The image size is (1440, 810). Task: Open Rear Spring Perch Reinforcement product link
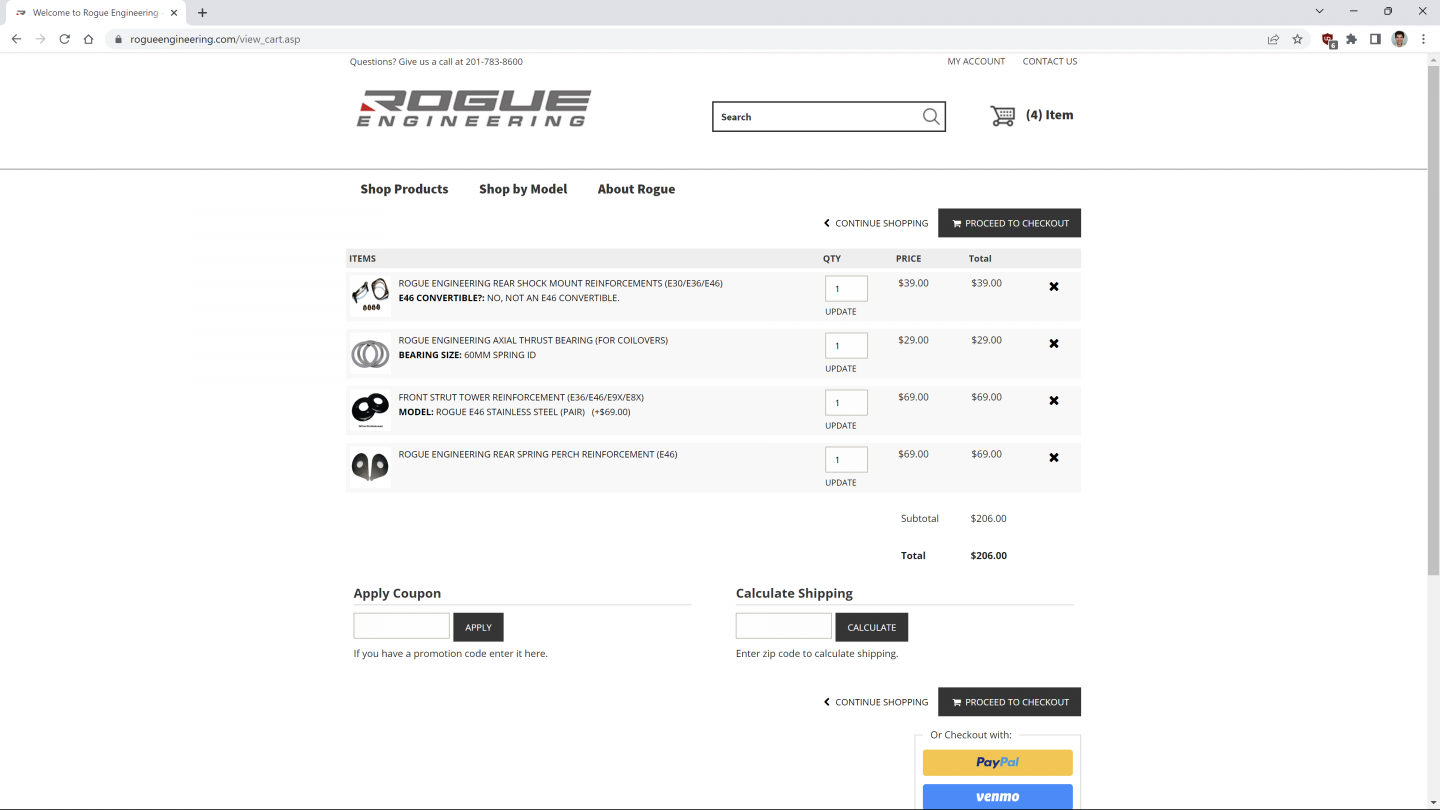point(538,455)
